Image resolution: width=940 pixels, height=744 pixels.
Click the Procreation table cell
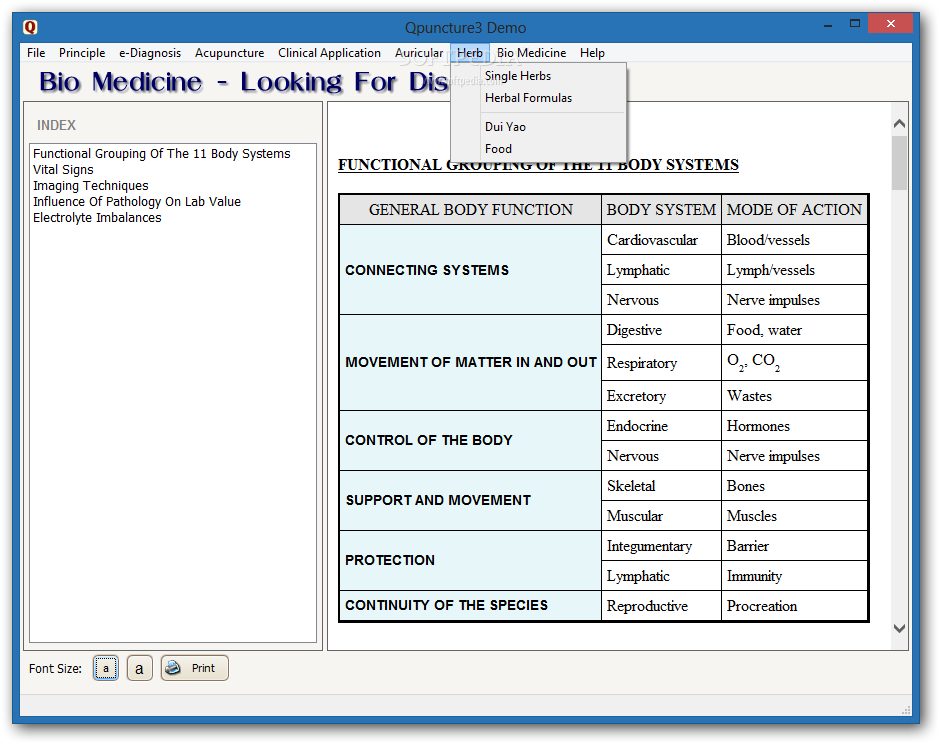point(794,606)
